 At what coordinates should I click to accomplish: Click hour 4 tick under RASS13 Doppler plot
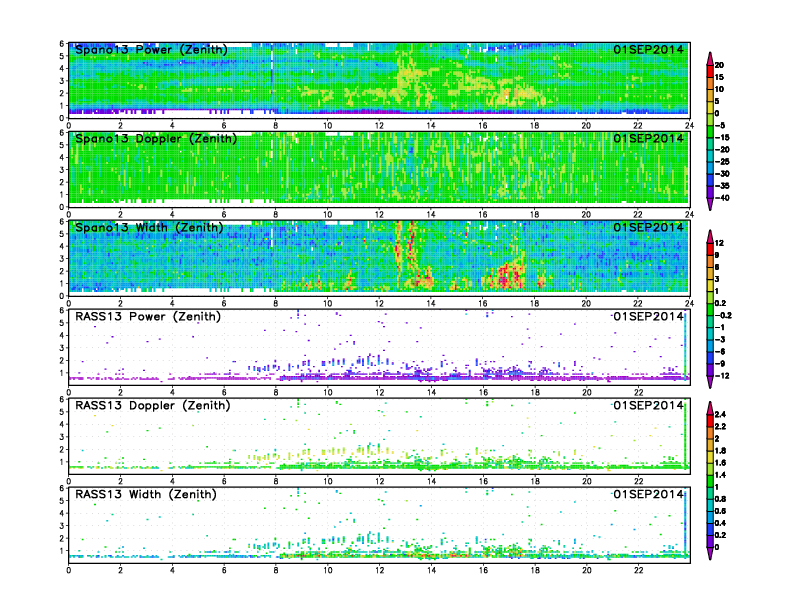[x=172, y=481]
